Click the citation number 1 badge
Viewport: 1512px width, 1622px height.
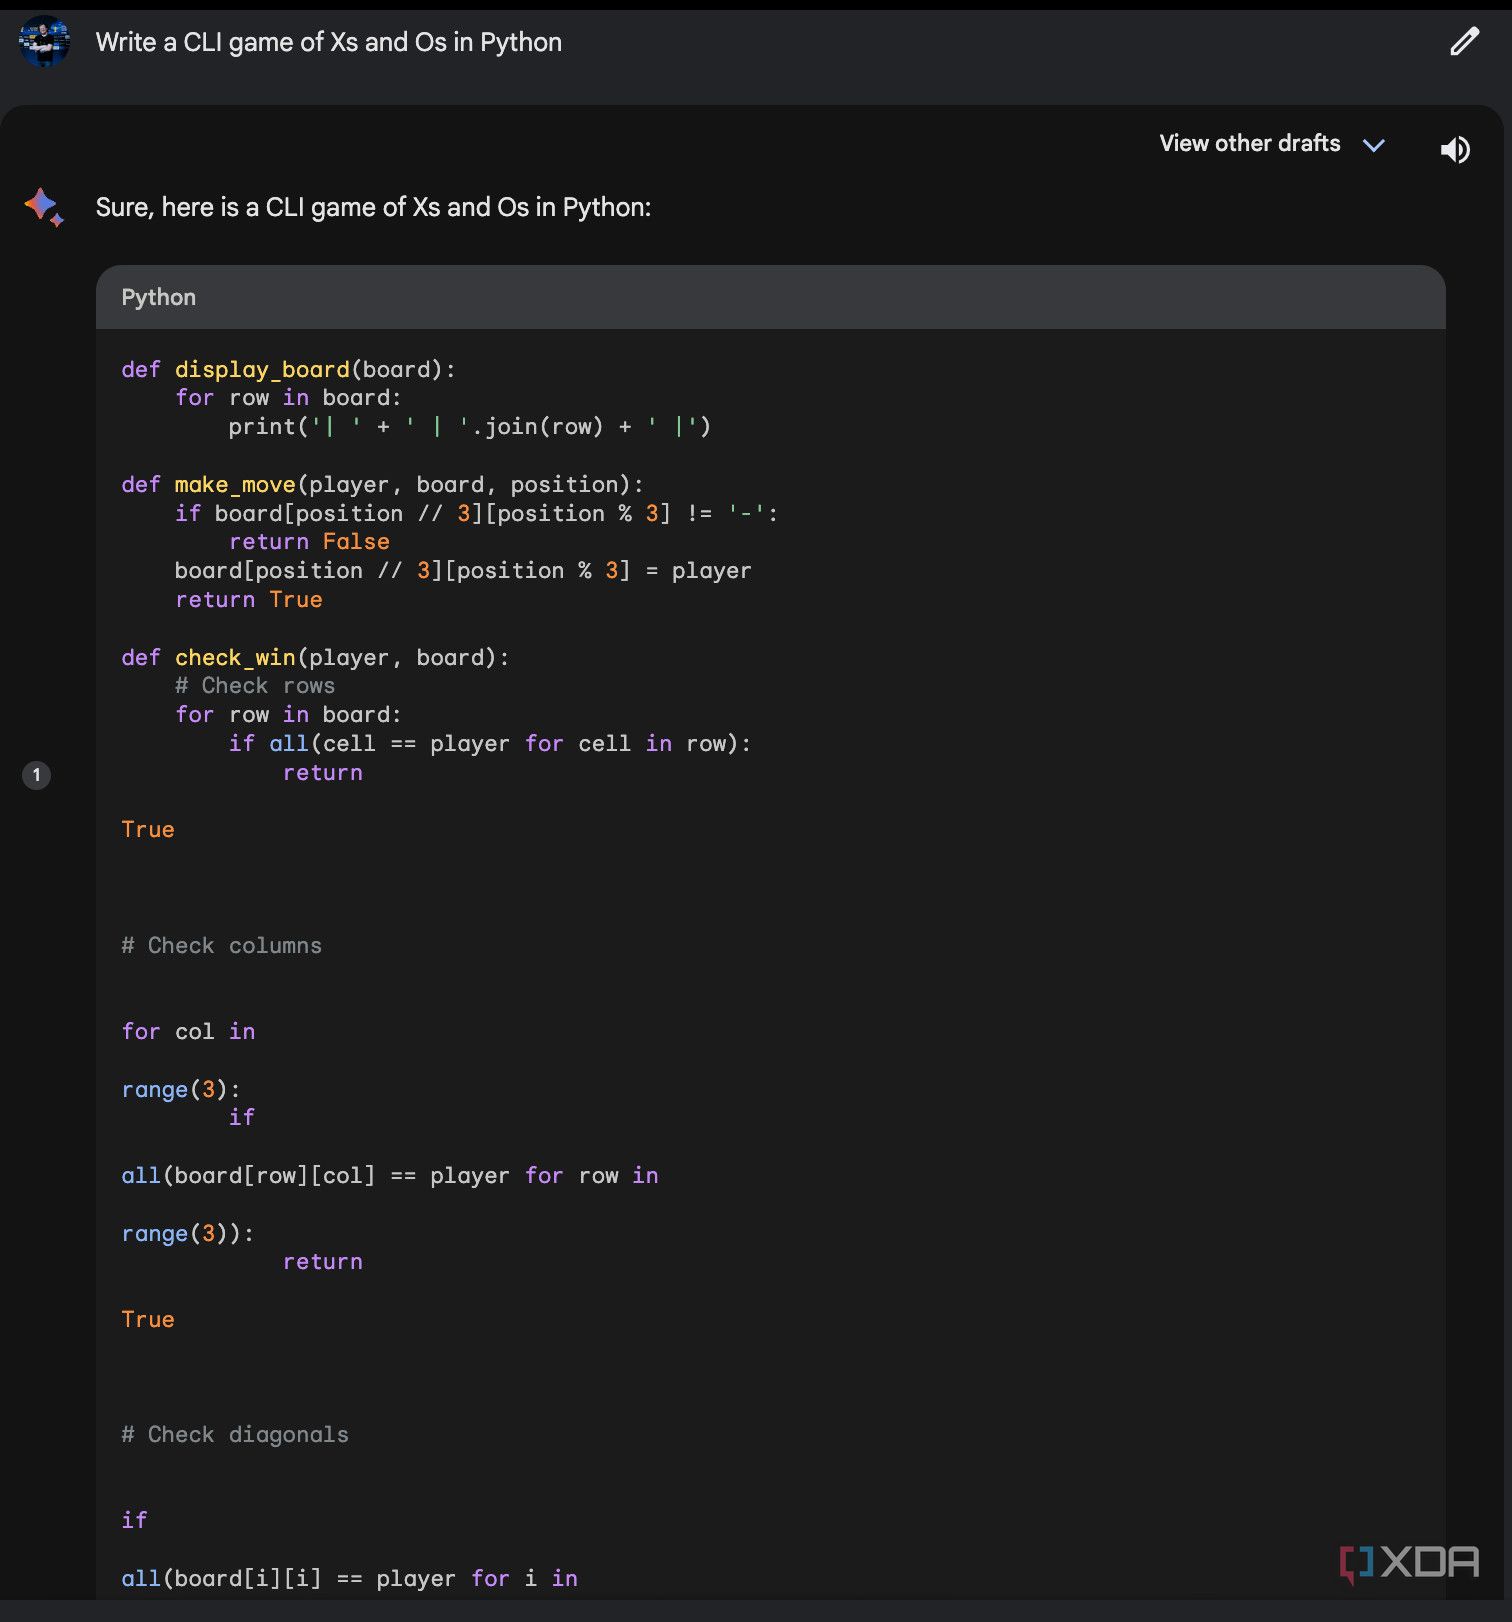click(x=37, y=775)
